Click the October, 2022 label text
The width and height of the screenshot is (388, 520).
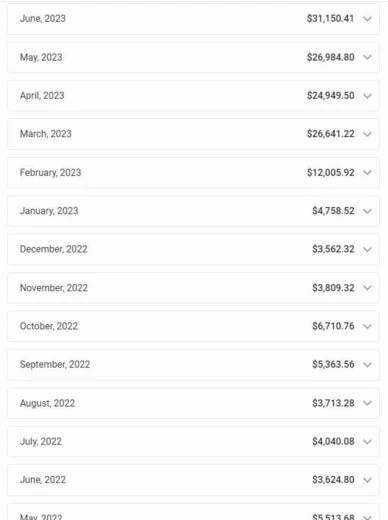click(x=49, y=326)
